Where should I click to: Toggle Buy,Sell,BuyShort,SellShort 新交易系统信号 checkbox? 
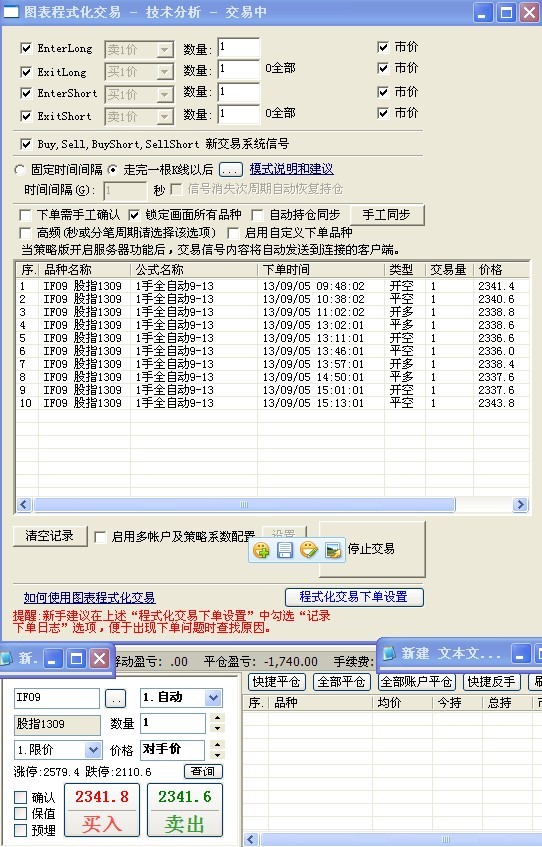pos(25,144)
